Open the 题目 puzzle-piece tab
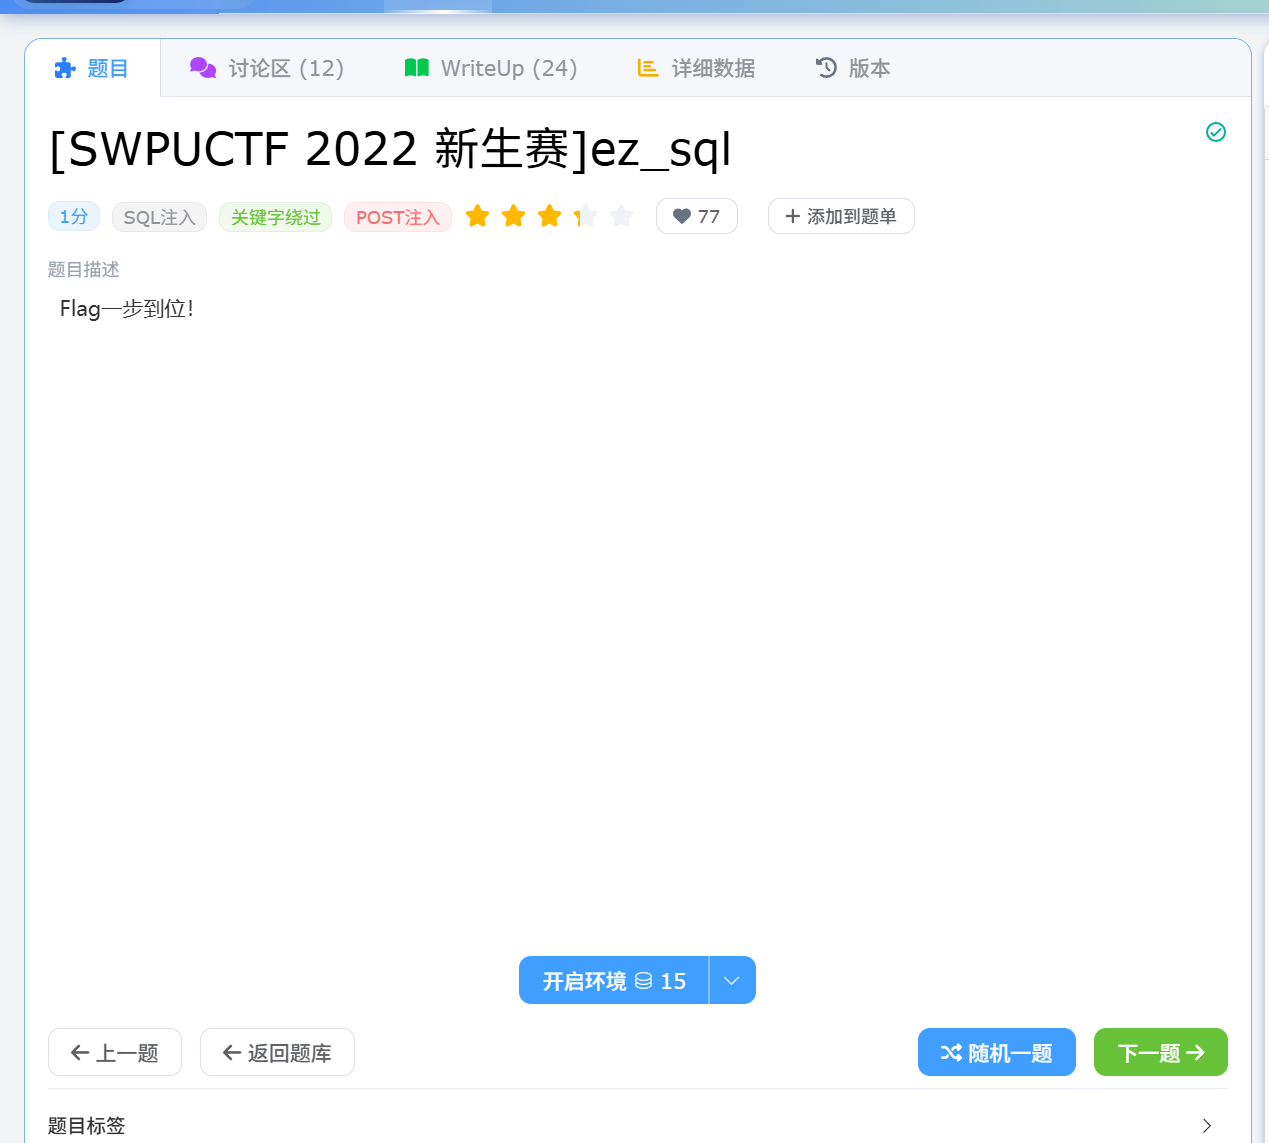The height and width of the screenshot is (1143, 1269). [91, 68]
